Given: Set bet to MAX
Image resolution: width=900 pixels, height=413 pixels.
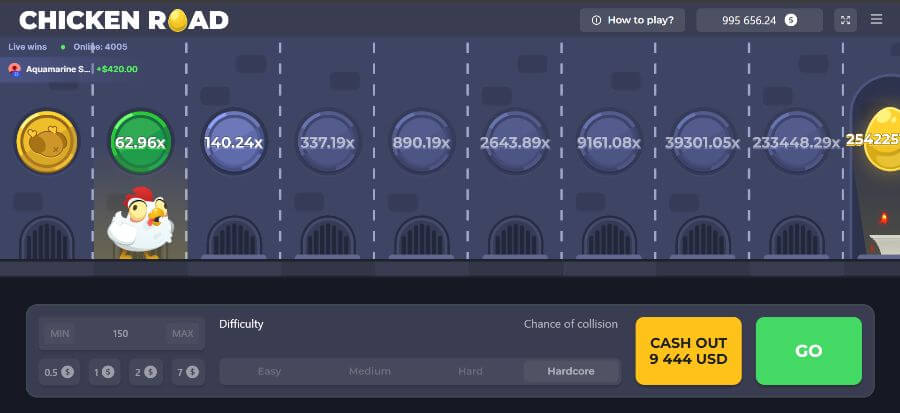Looking at the screenshot, I should point(182,333).
